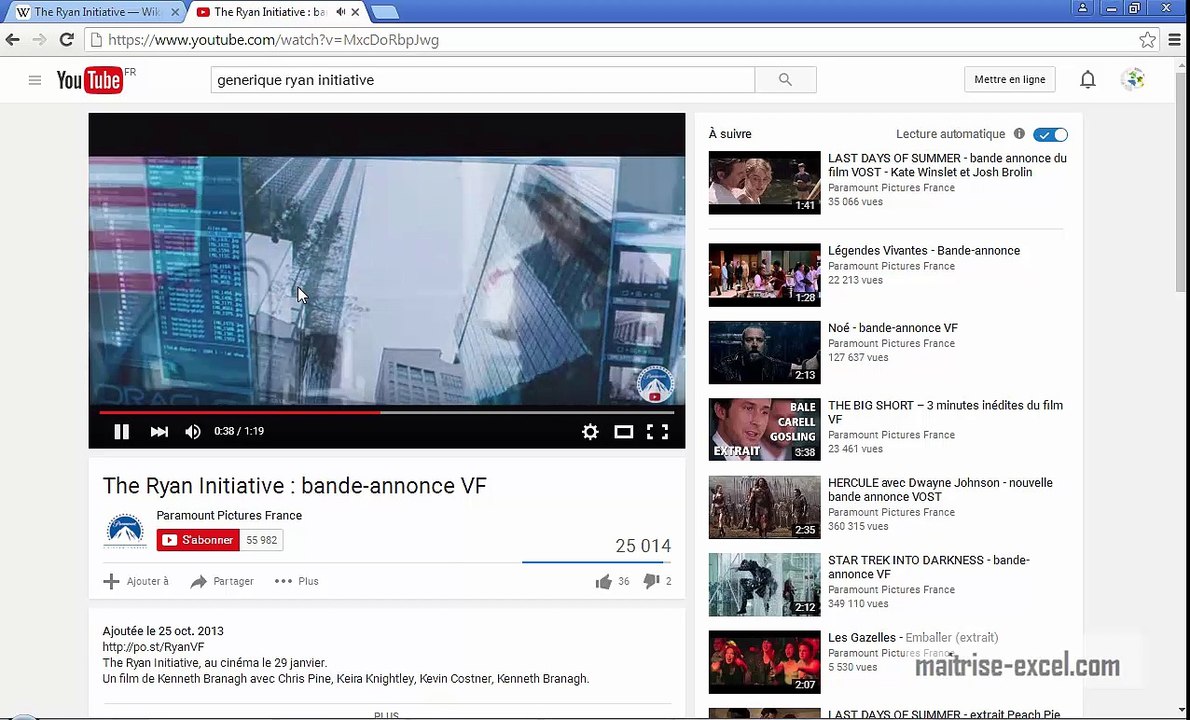1190x720 pixels.
Task: Click the page vertical scrollbar
Action: tap(1181, 182)
